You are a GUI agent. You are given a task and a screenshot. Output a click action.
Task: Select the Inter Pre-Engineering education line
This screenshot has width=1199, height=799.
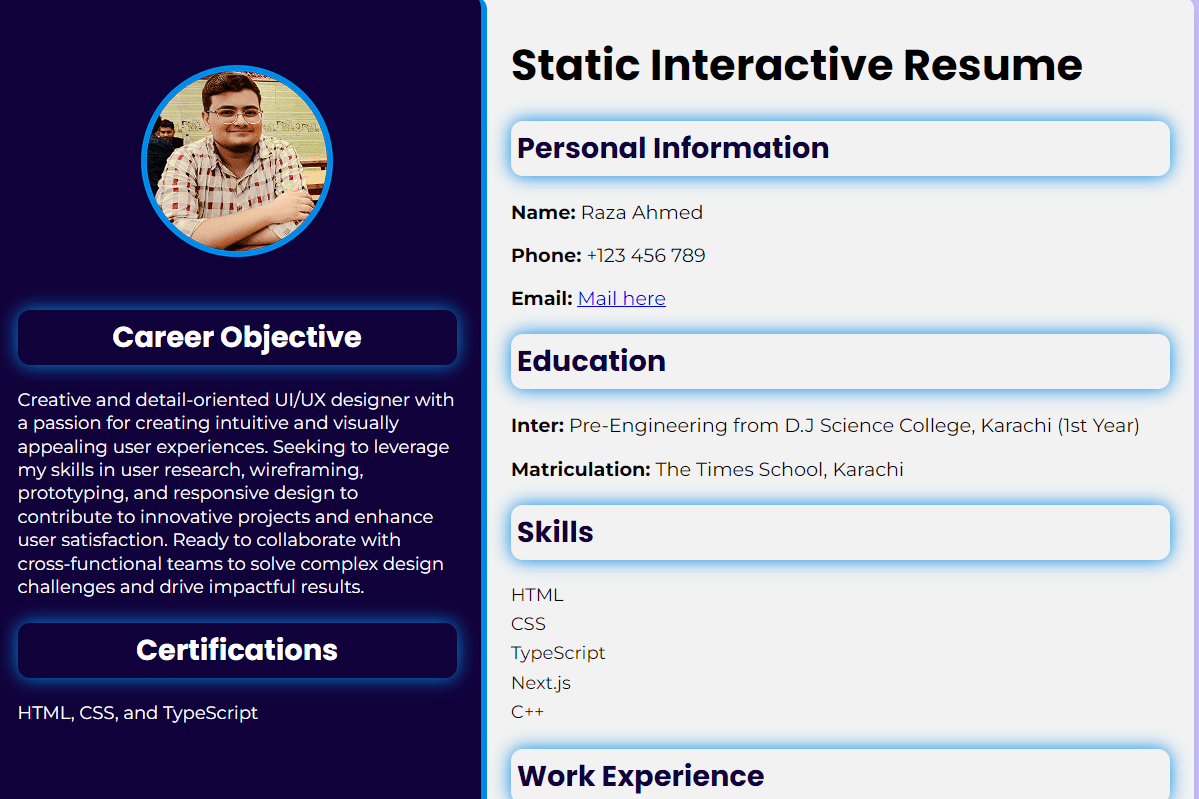pyautogui.click(x=825, y=425)
